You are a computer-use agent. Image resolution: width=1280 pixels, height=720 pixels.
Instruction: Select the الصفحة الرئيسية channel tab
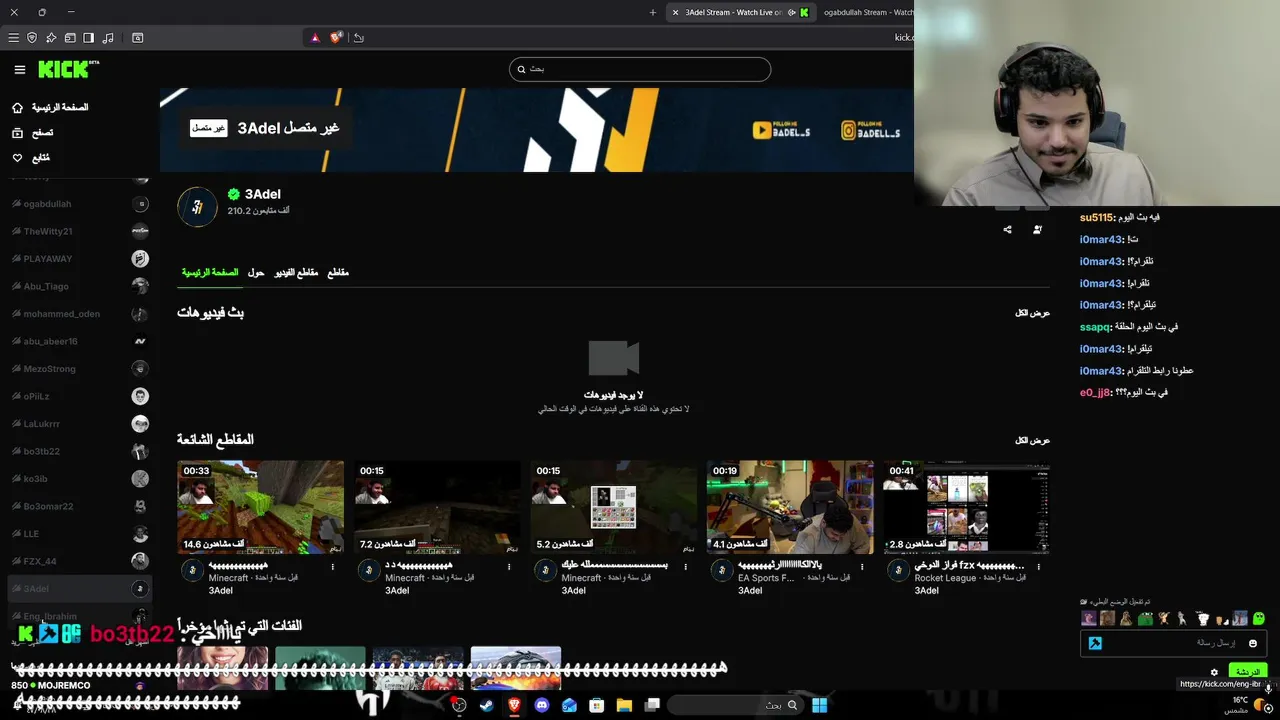(x=209, y=272)
